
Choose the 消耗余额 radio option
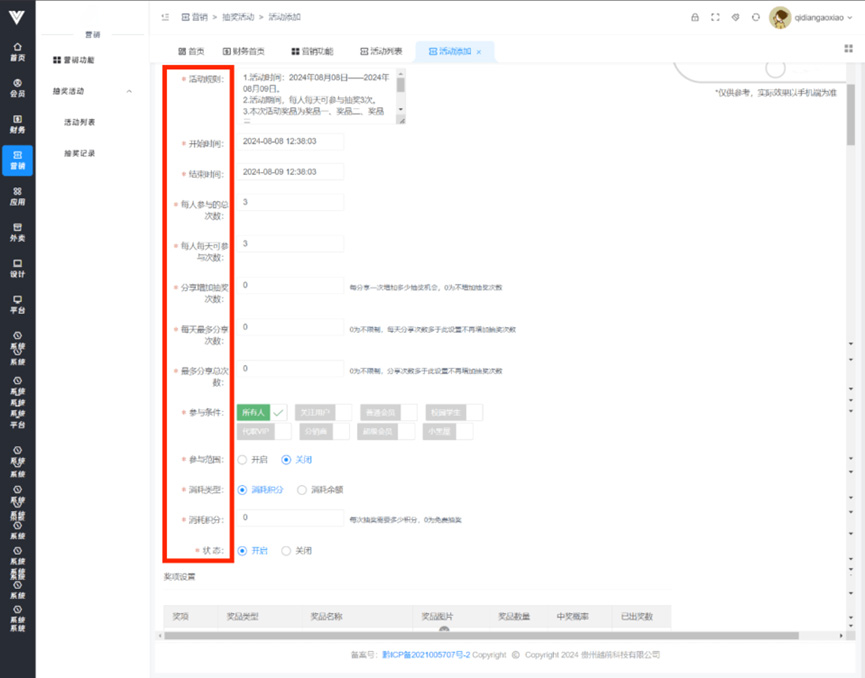pyautogui.click(x=302, y=490)
